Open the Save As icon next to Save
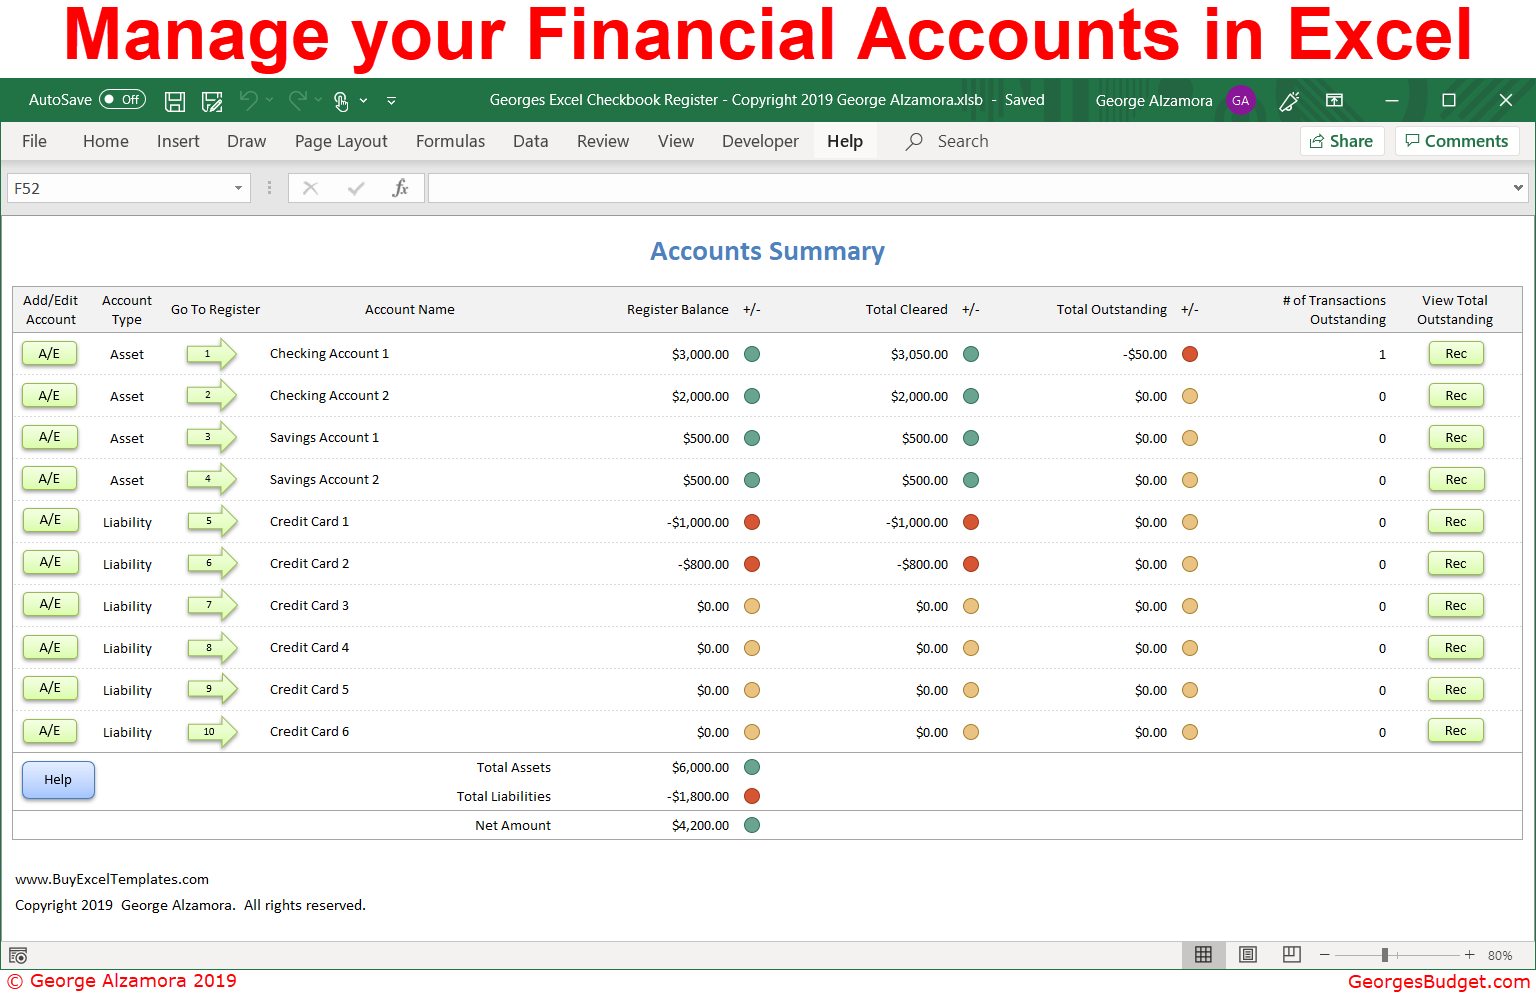This screenshot has height=994, width=1536. (x=211, y=100)
